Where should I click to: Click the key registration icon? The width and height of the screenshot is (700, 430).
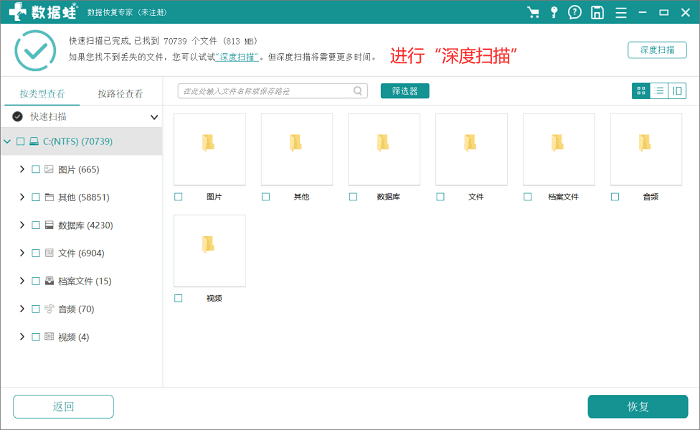click(x=554, y=12)
